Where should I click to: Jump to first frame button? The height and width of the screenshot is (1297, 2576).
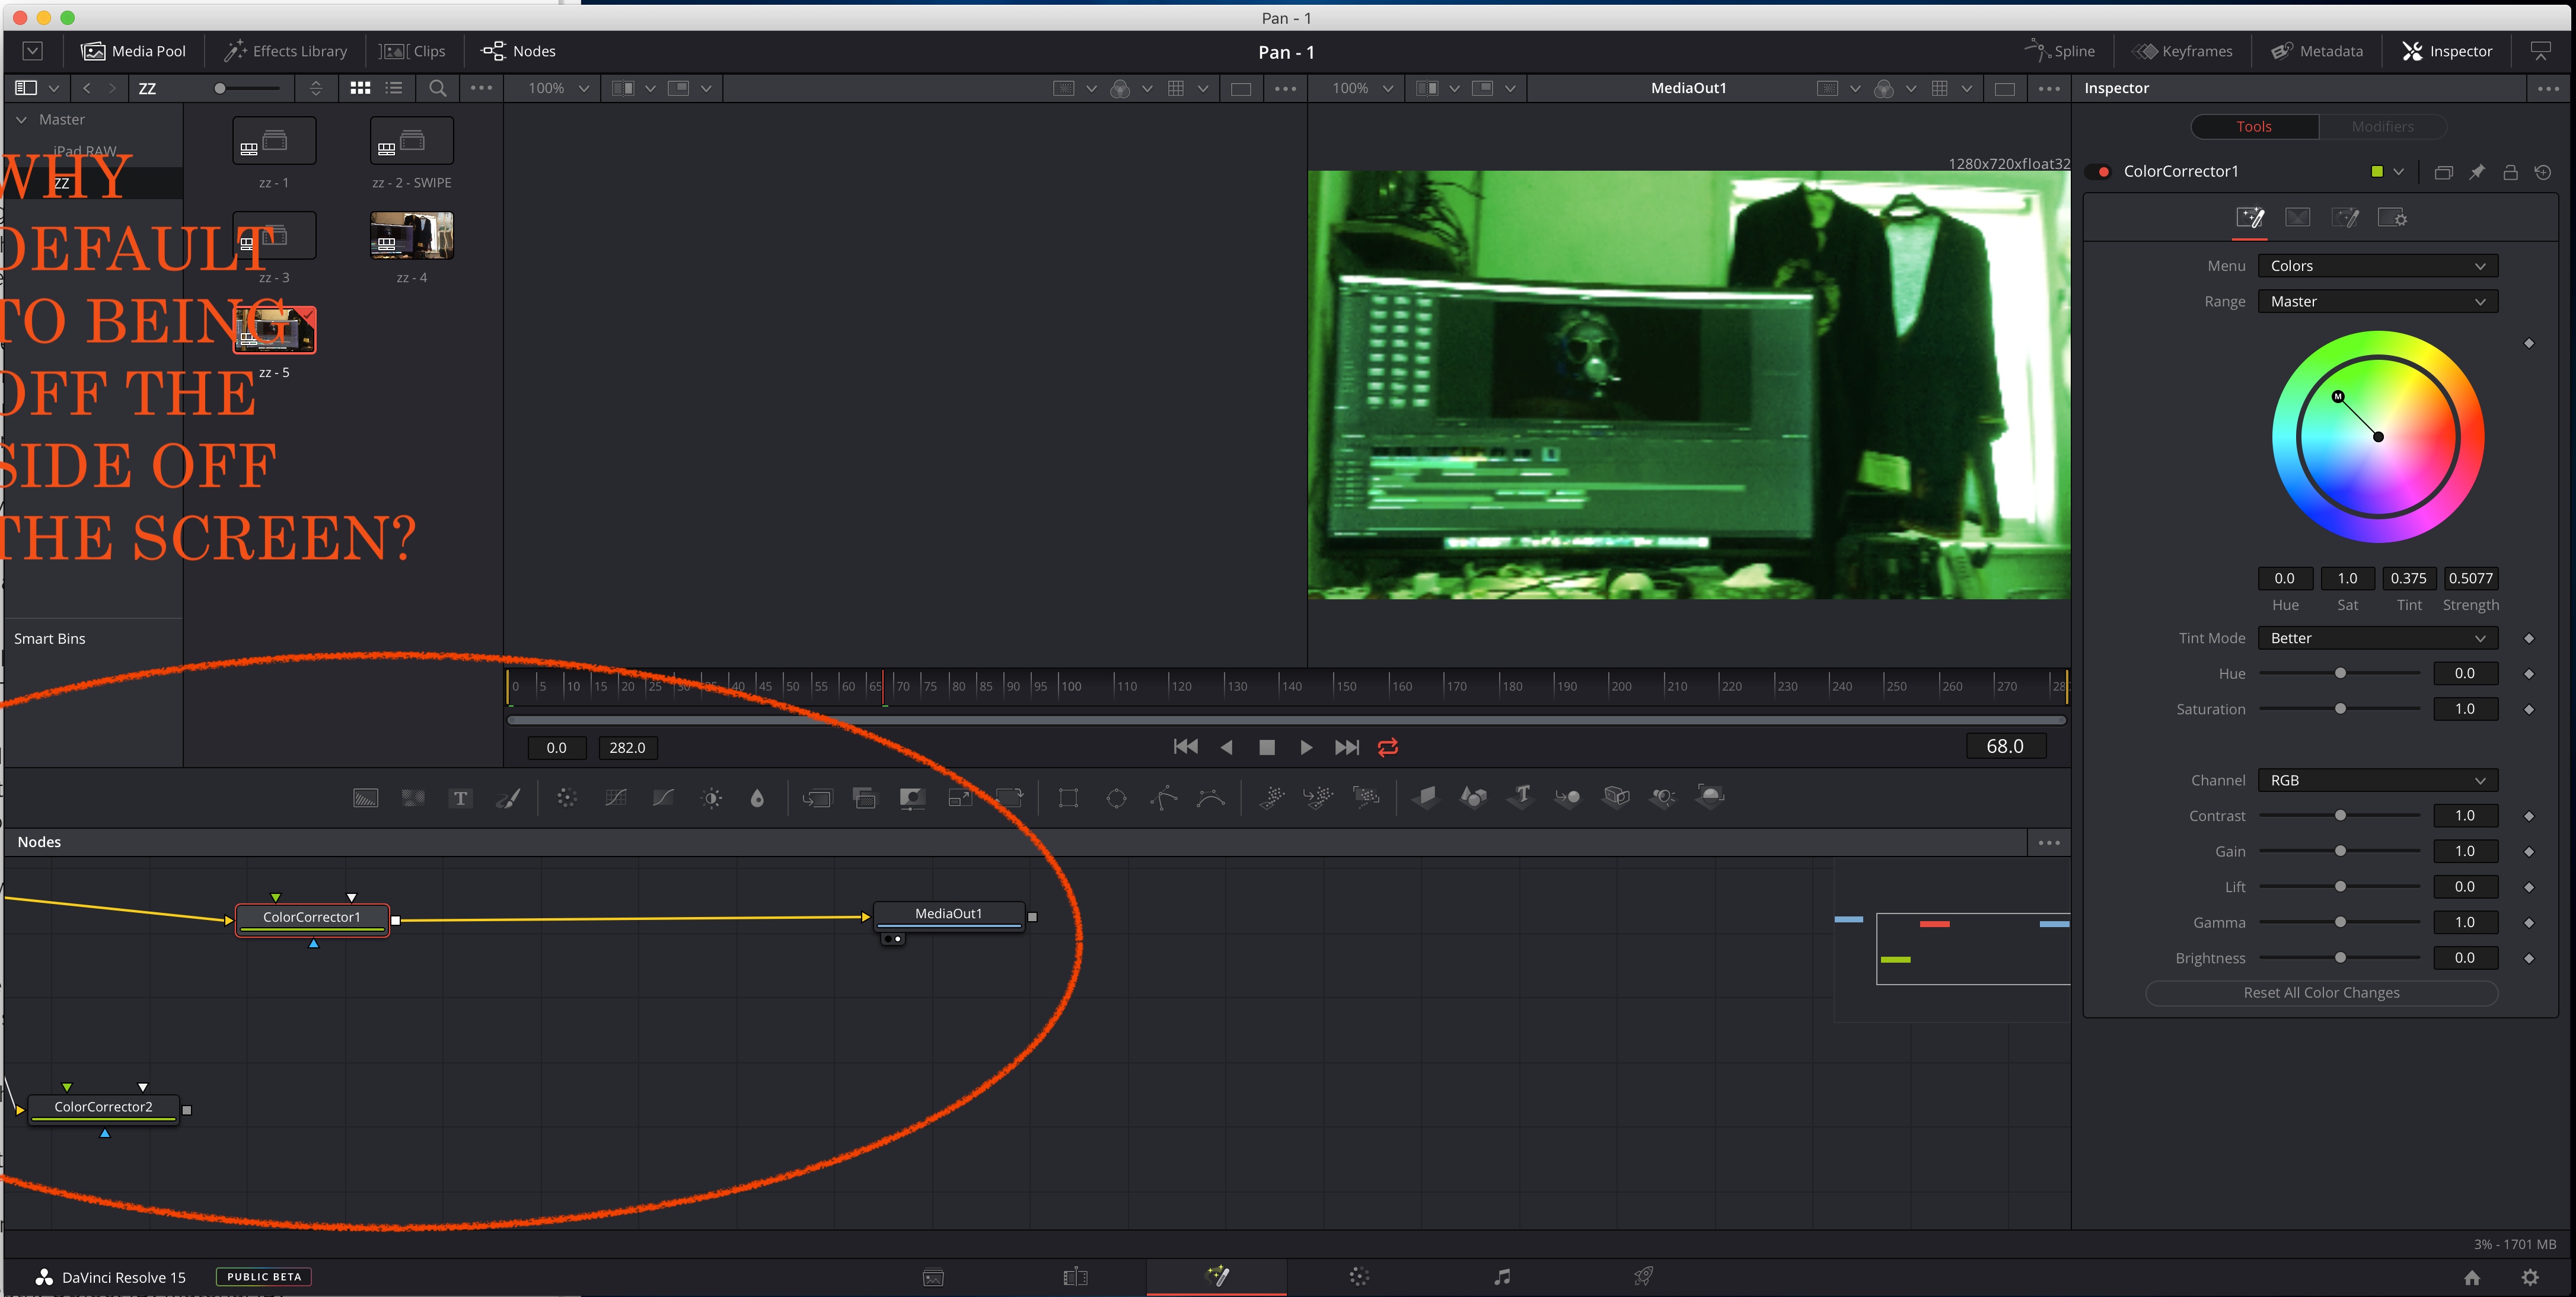[1185, 747]
